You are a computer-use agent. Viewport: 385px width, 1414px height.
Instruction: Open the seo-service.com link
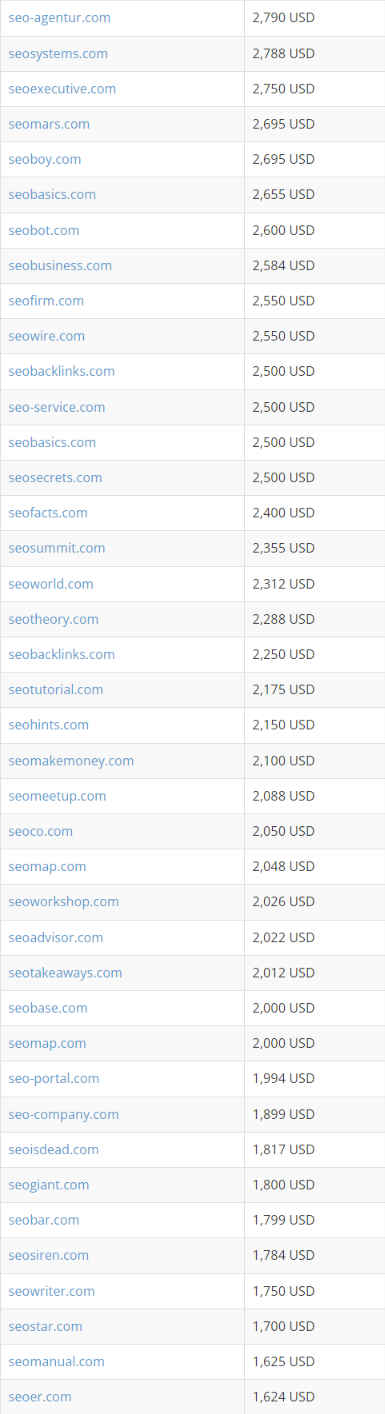tap(56, 407)
